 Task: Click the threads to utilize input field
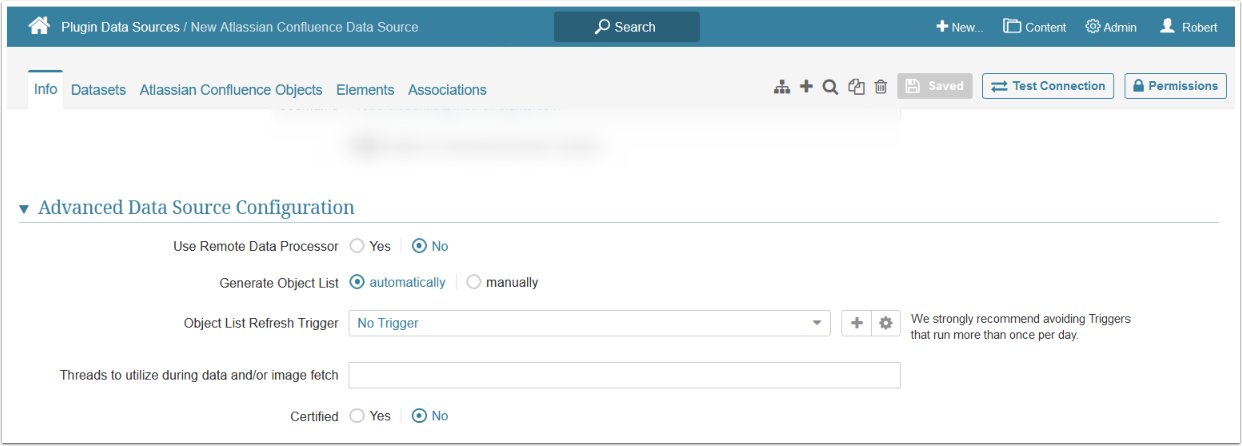click(x=624, y=375)
